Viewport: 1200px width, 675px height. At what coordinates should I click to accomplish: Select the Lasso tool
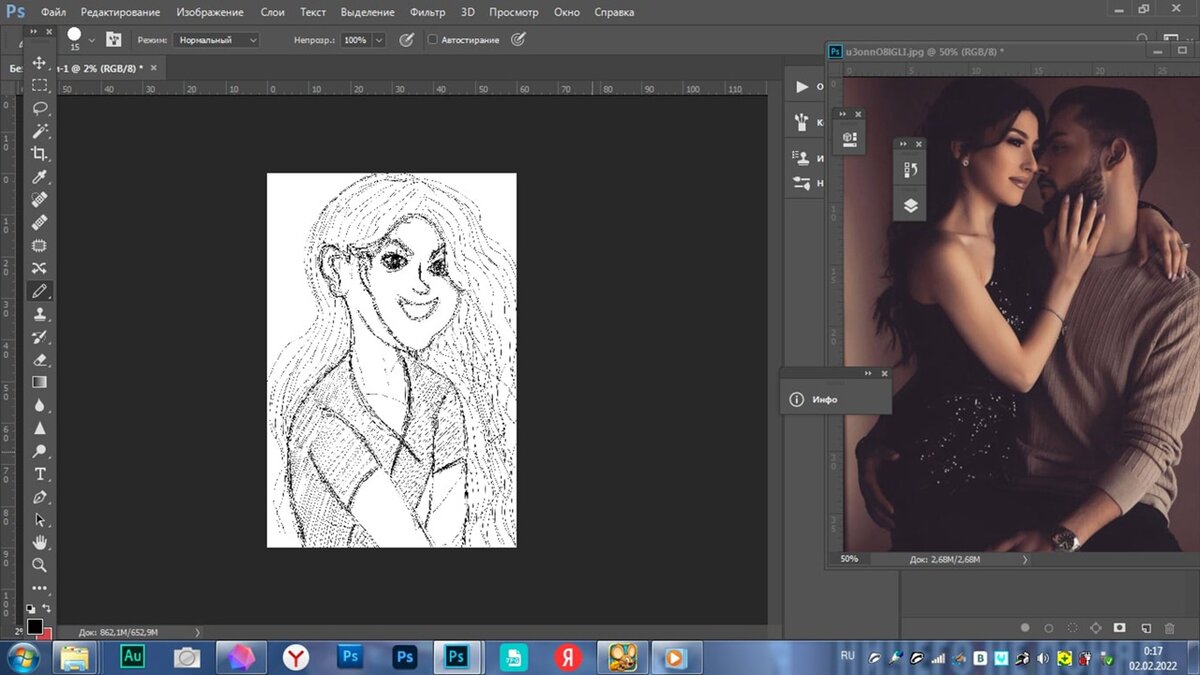click(39, 108)
